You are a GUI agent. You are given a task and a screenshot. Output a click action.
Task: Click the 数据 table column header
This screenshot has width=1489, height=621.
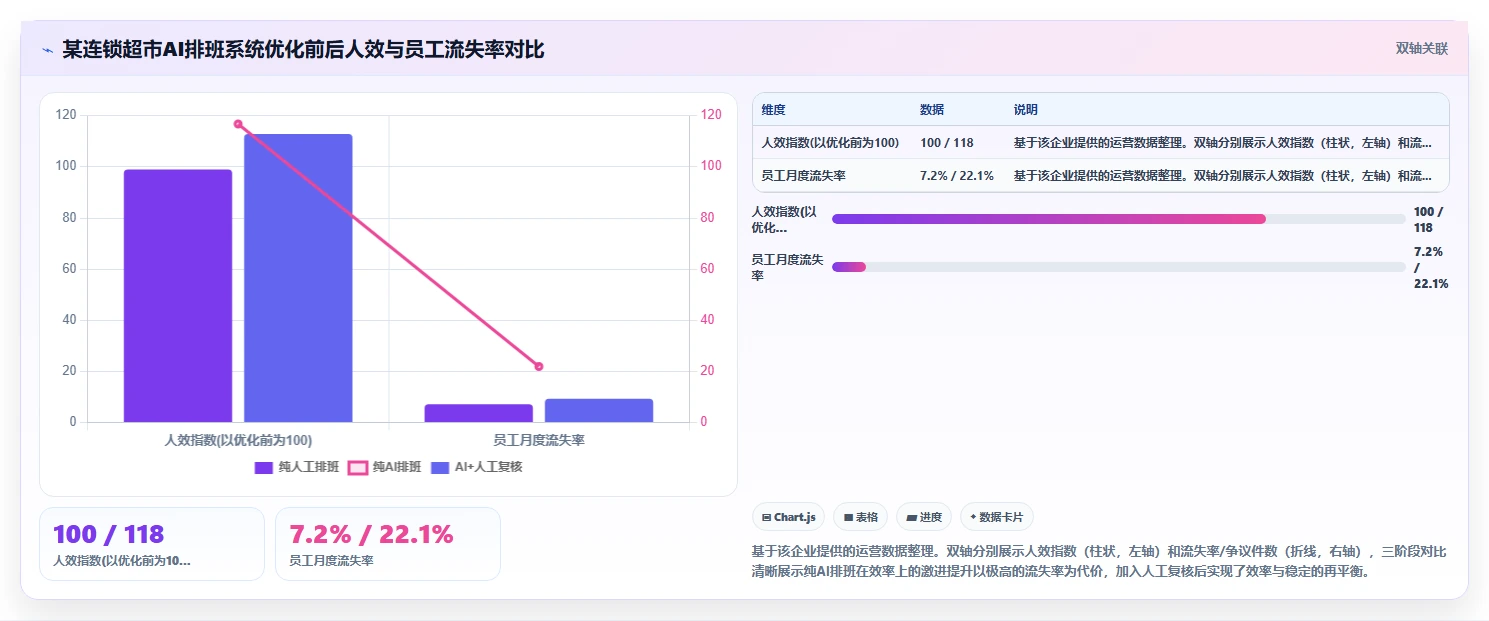tap(932, 110)
